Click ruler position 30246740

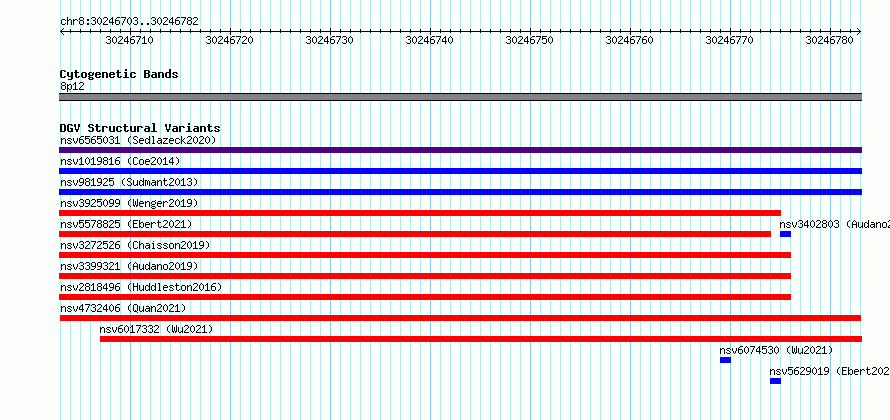430,40
